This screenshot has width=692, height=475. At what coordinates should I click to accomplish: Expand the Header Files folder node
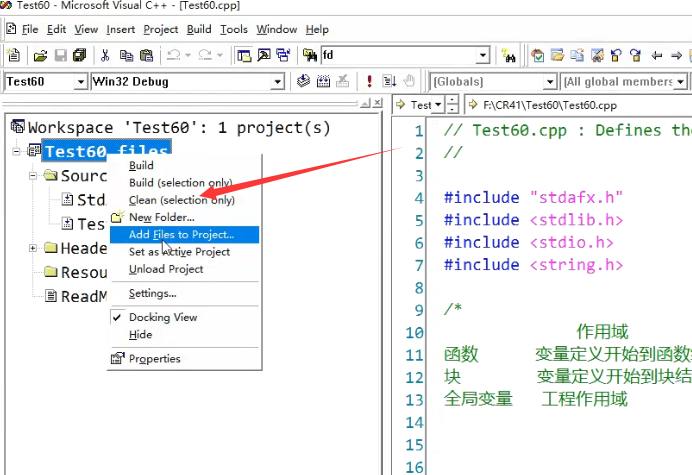click(33, 248)
